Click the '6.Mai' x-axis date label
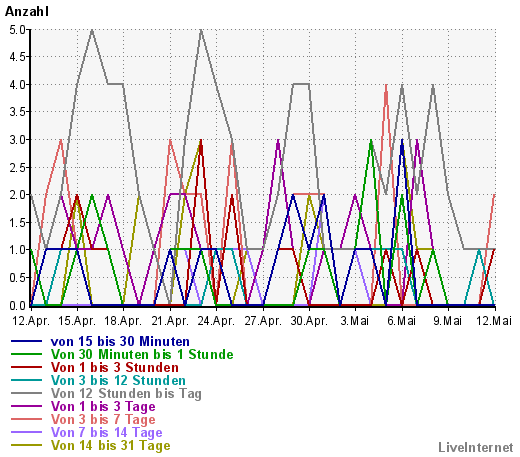The width and height of the screenshot is (520, 457). coord(402,321)
